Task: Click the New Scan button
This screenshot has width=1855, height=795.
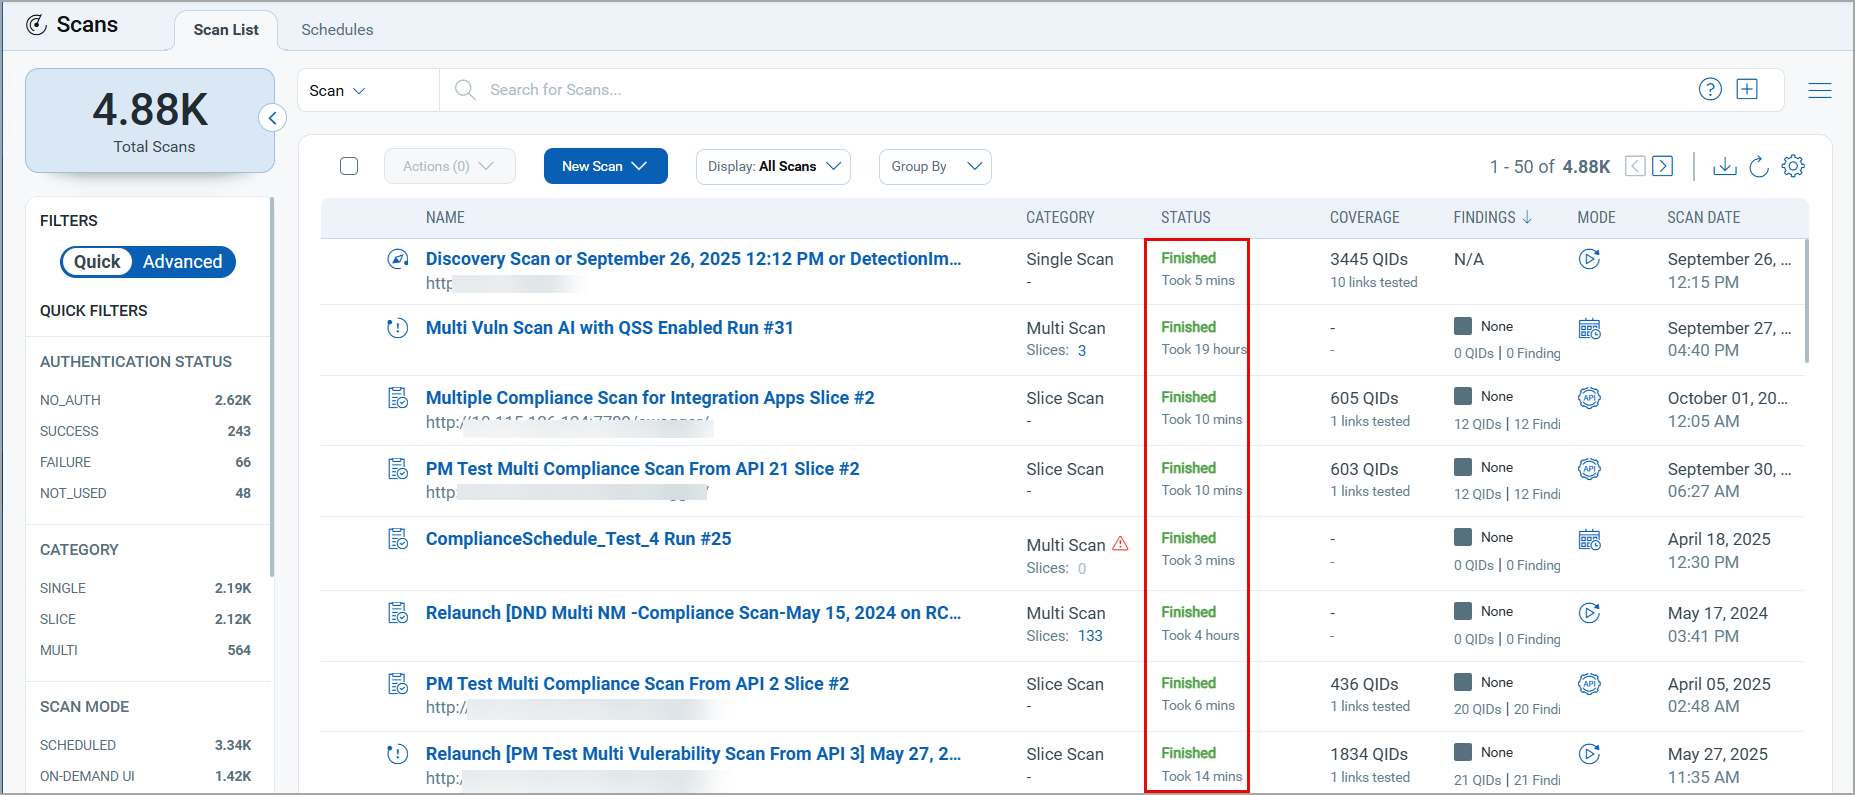Action: (x=605, y=166)
